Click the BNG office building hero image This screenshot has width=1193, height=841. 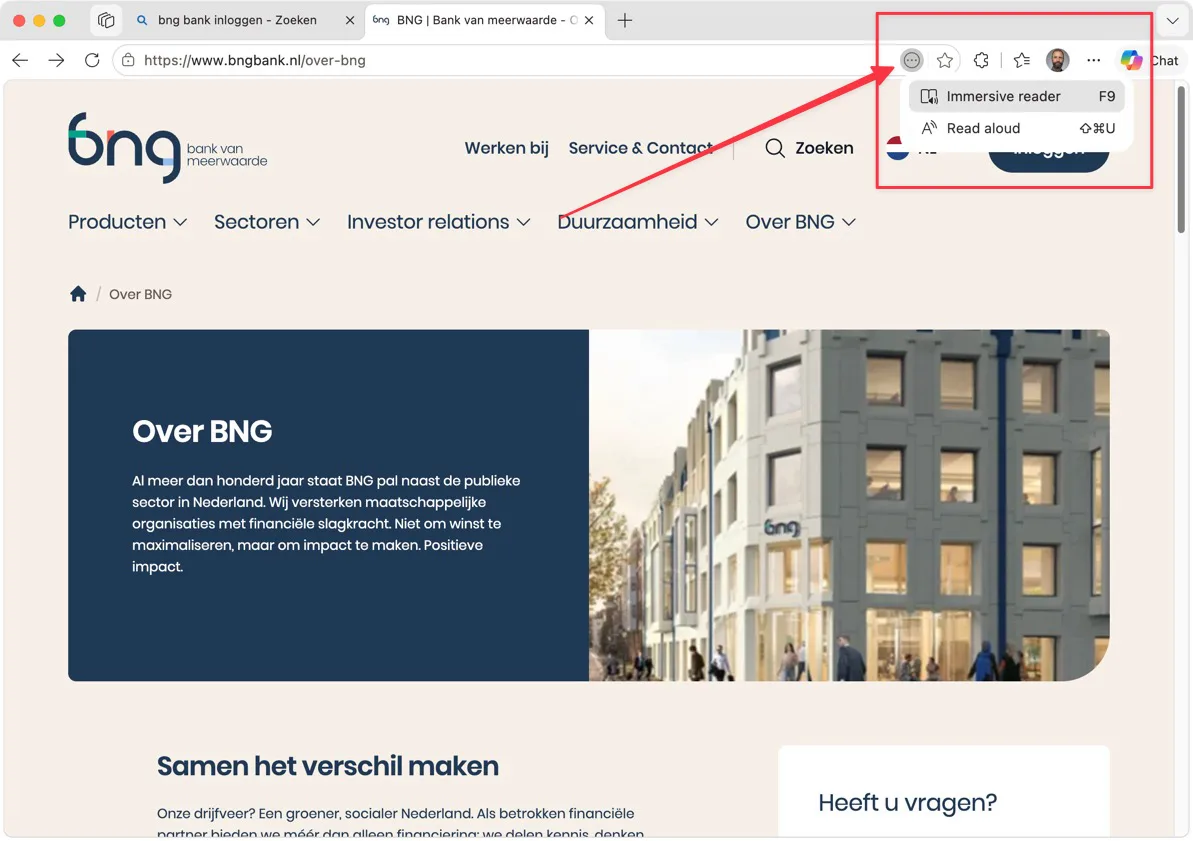[x=849, y=505]
